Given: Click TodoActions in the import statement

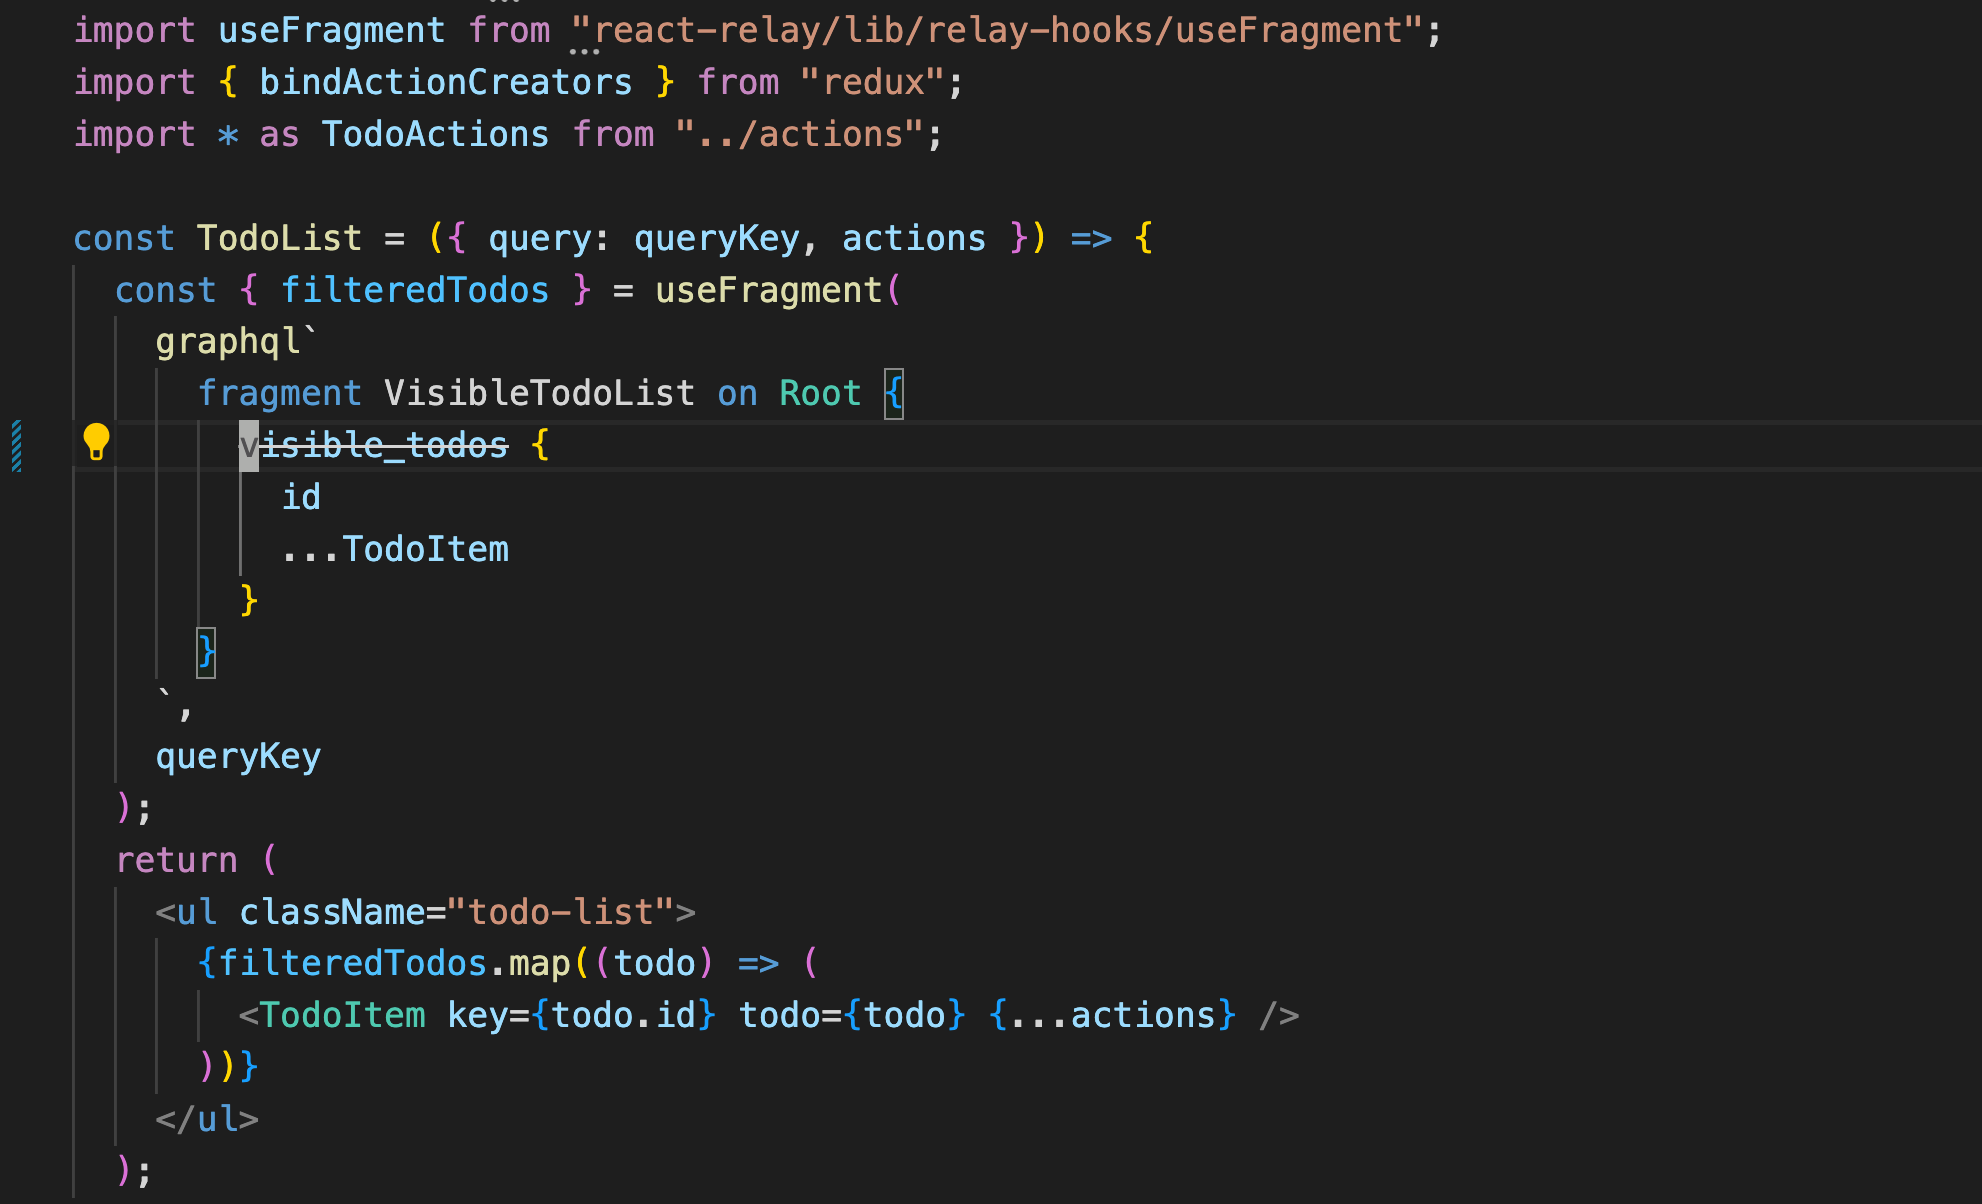Looking at the screenshot, I should tap(435, 134).
